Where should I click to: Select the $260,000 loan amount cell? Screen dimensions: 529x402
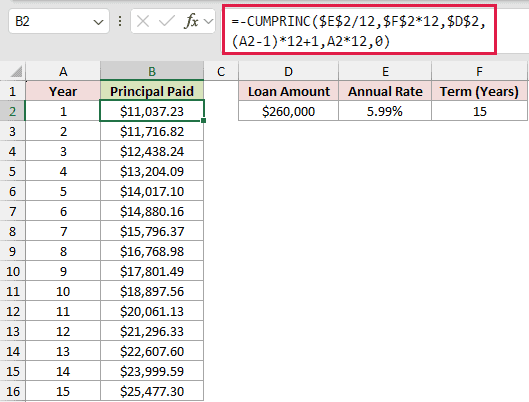point(288,111)
